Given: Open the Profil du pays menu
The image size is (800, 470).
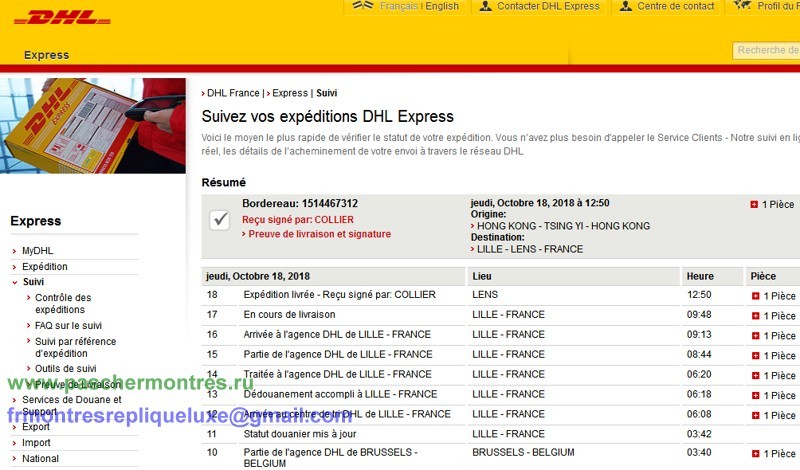Looking at the screenshot, I should pyautogui.click(x=778, y=6).
